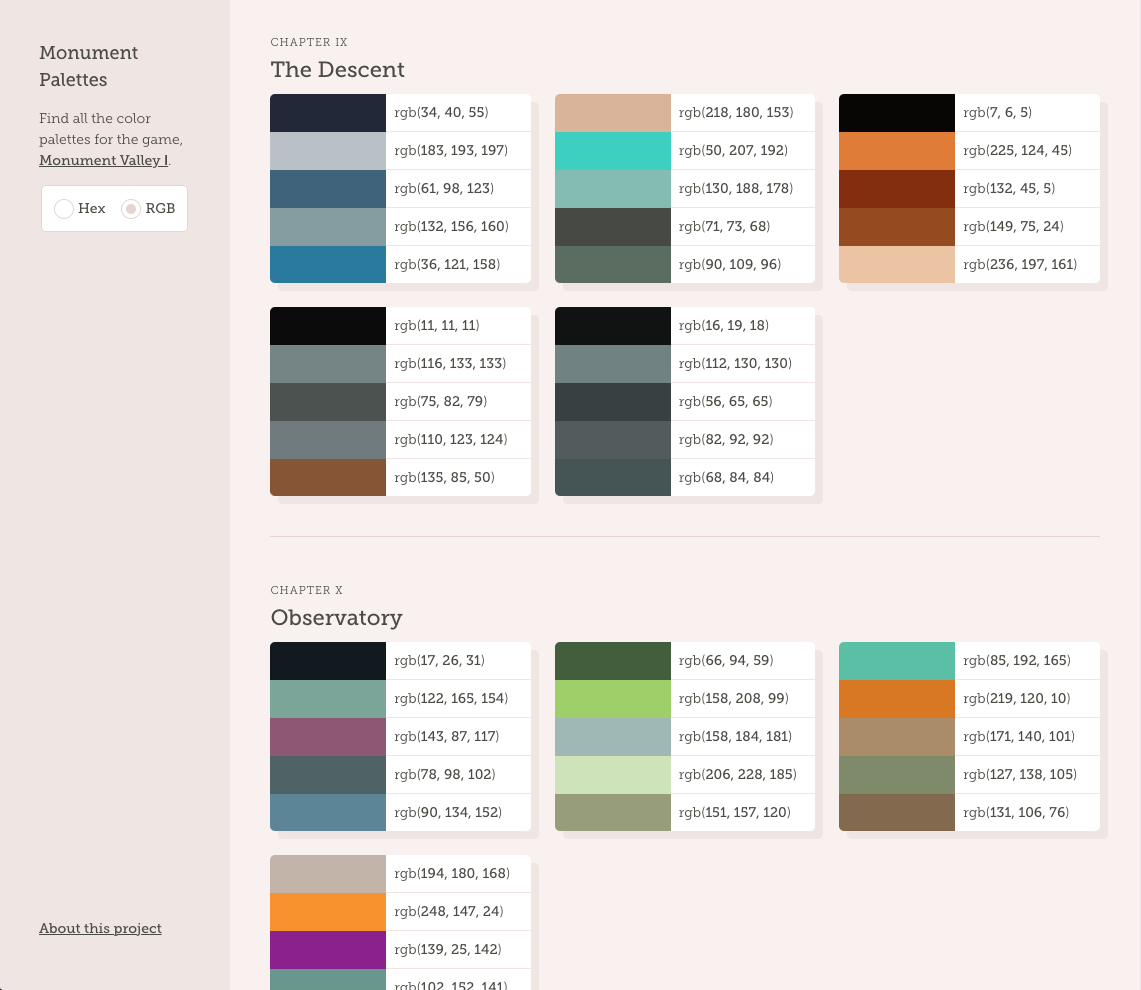This screenshot has width=1141, height=990.
Task: Click the mint rgb(85, 192, 165) swatch
Action: click(897, 660)
